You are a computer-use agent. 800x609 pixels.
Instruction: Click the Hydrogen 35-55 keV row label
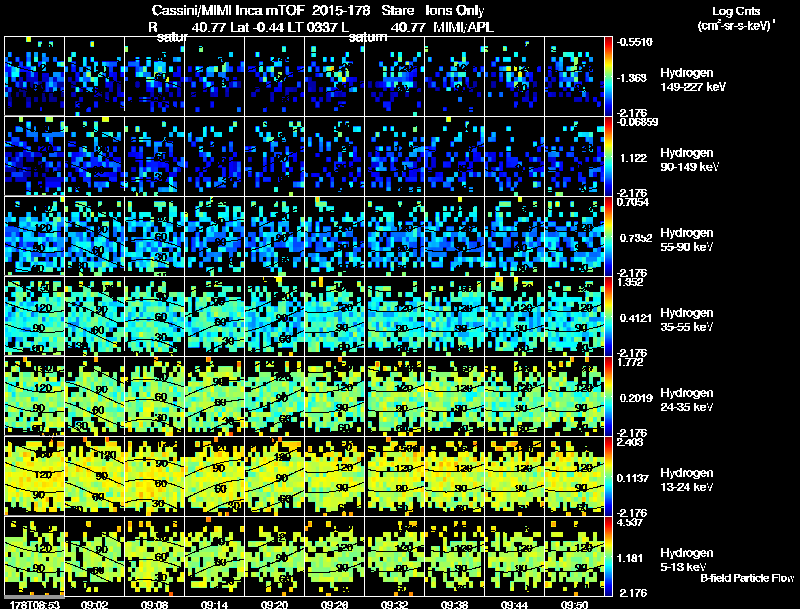tap(687, 320)
